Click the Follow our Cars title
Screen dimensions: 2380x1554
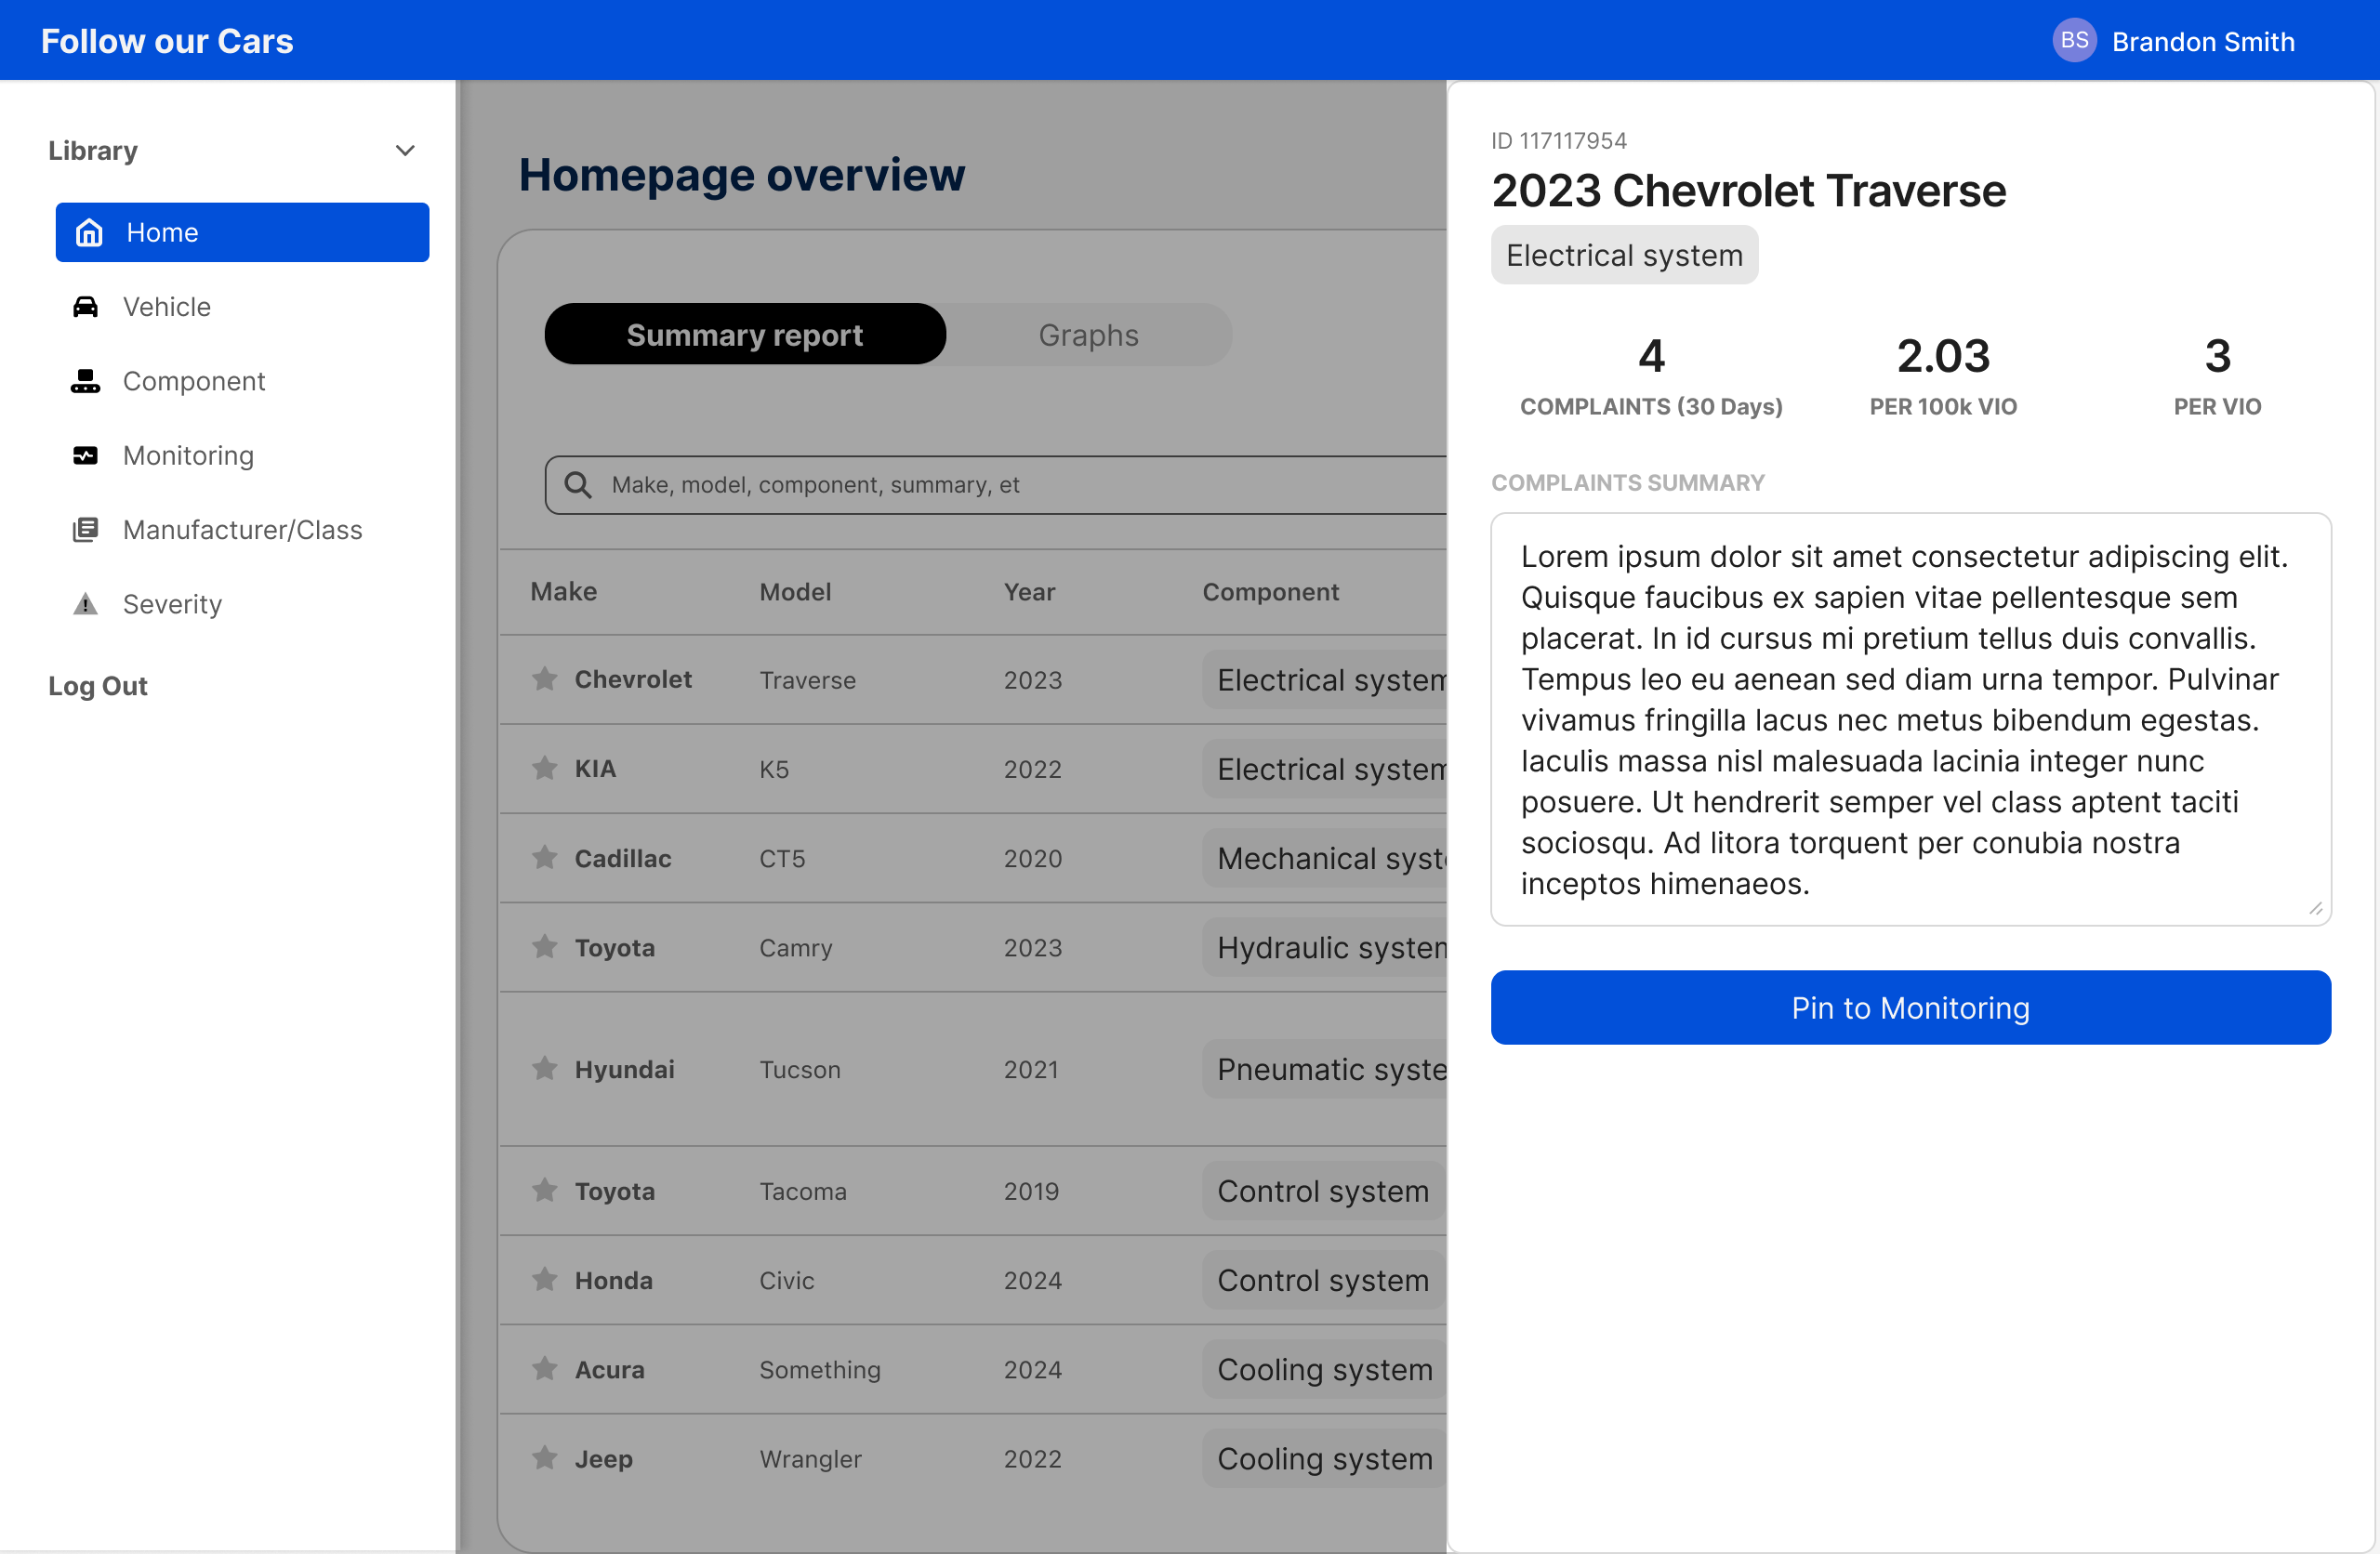[x=167, y=41]
